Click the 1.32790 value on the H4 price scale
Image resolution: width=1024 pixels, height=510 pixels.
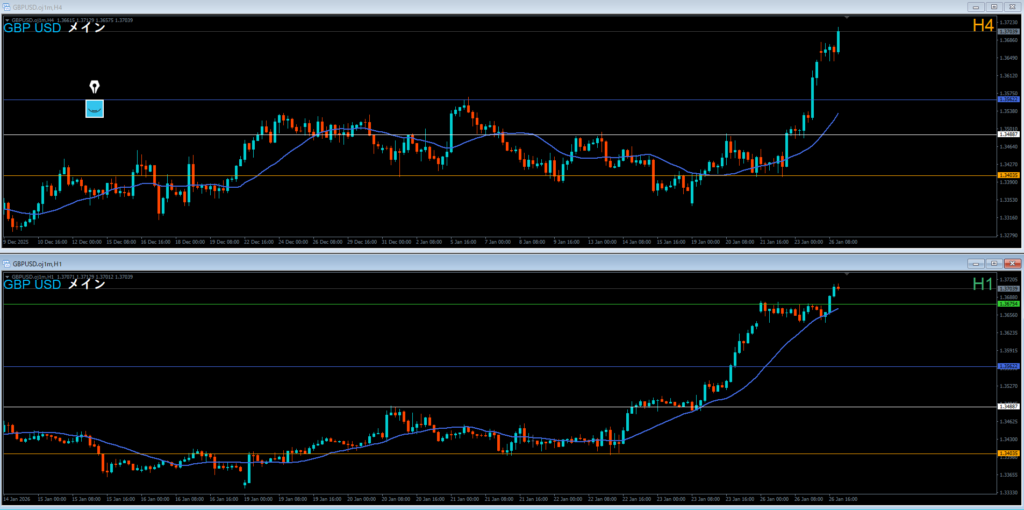click(1010, 235)
